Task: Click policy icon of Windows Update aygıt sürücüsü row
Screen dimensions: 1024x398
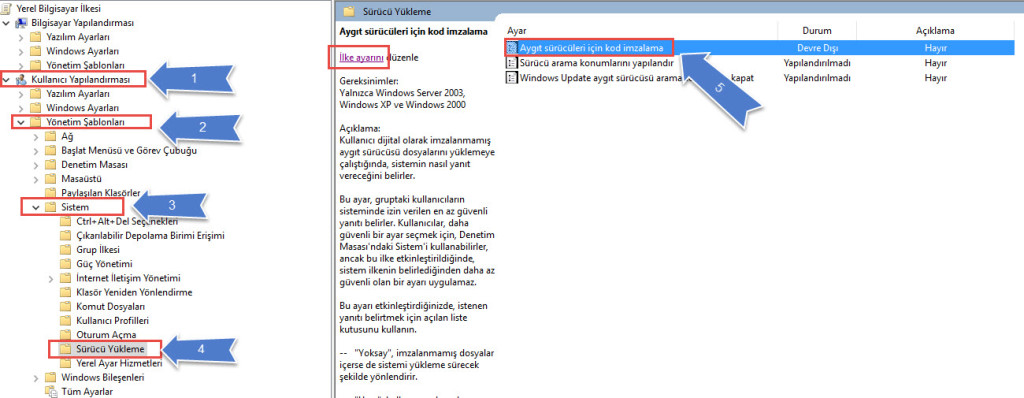Action: tap(512, 78)
